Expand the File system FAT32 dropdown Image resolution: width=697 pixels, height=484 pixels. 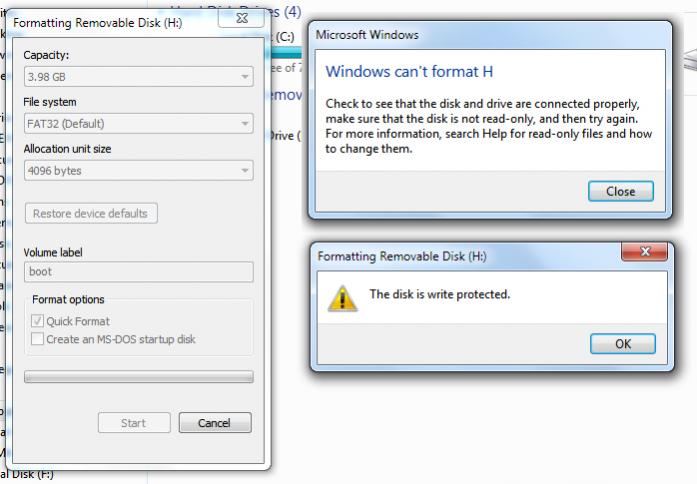pyautogui.click(x=139, y=124)
